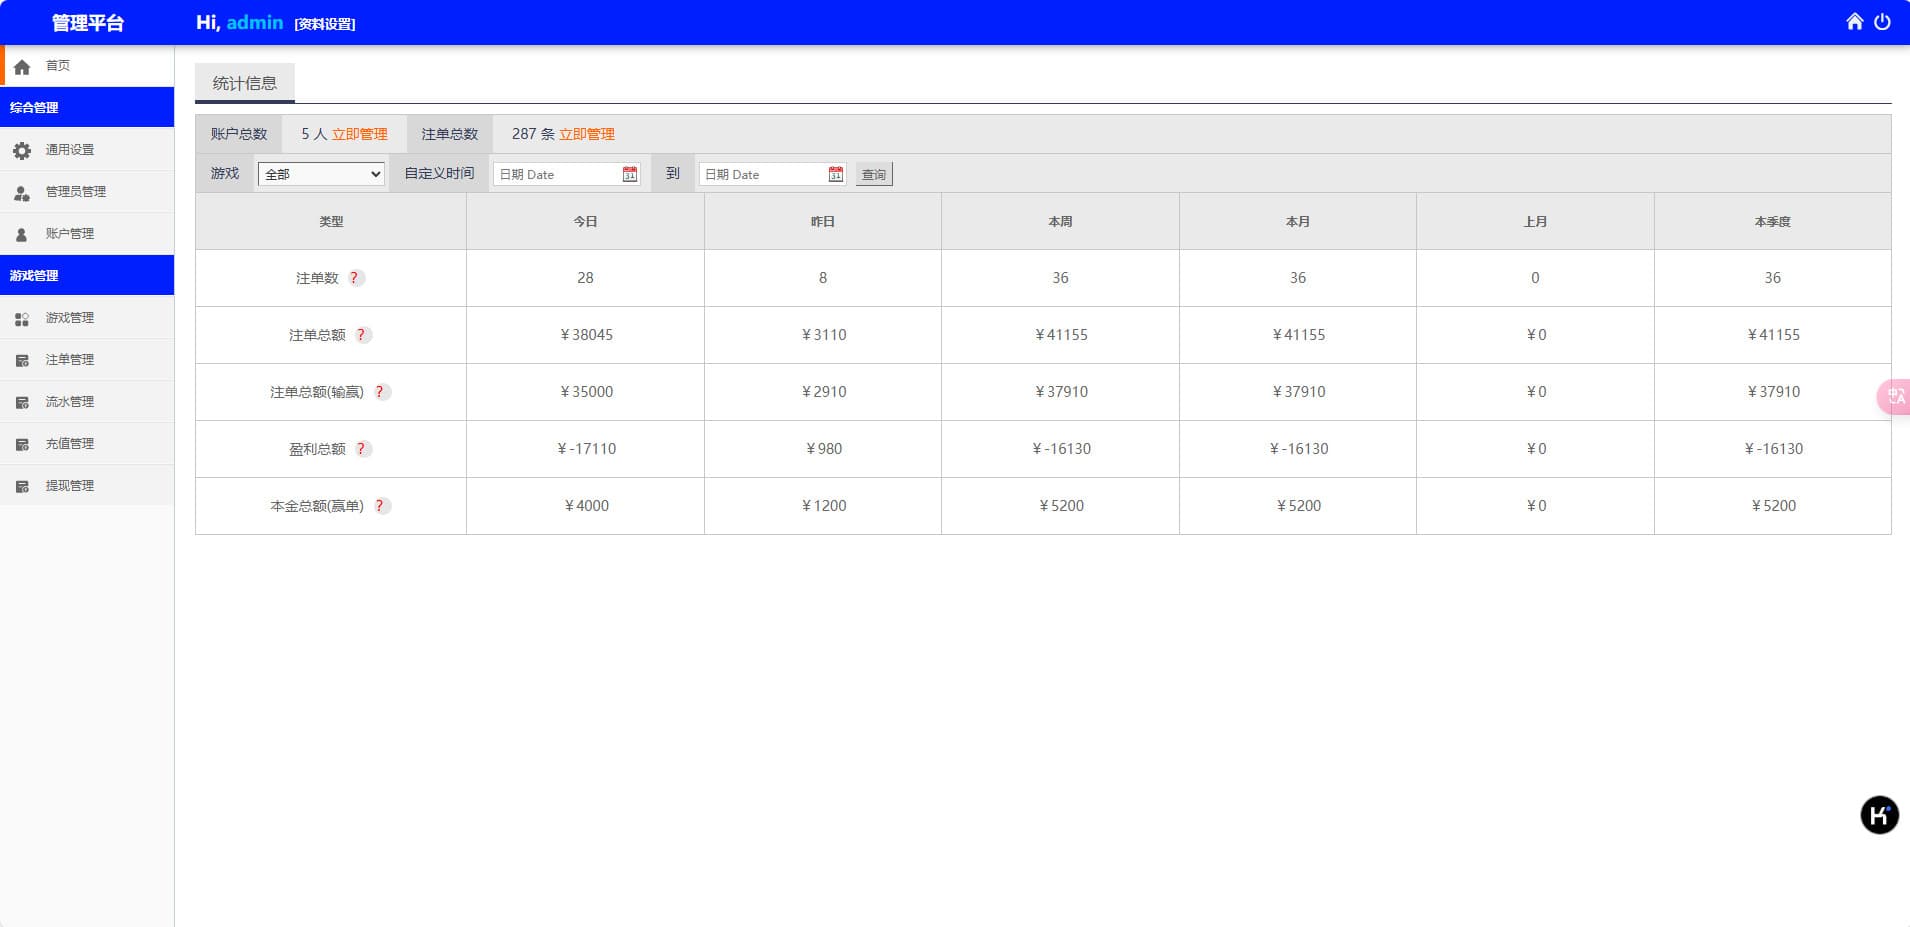Click the pink translate floating icon
Viewport: 1910px width, 927px height.
[1895, 397]
